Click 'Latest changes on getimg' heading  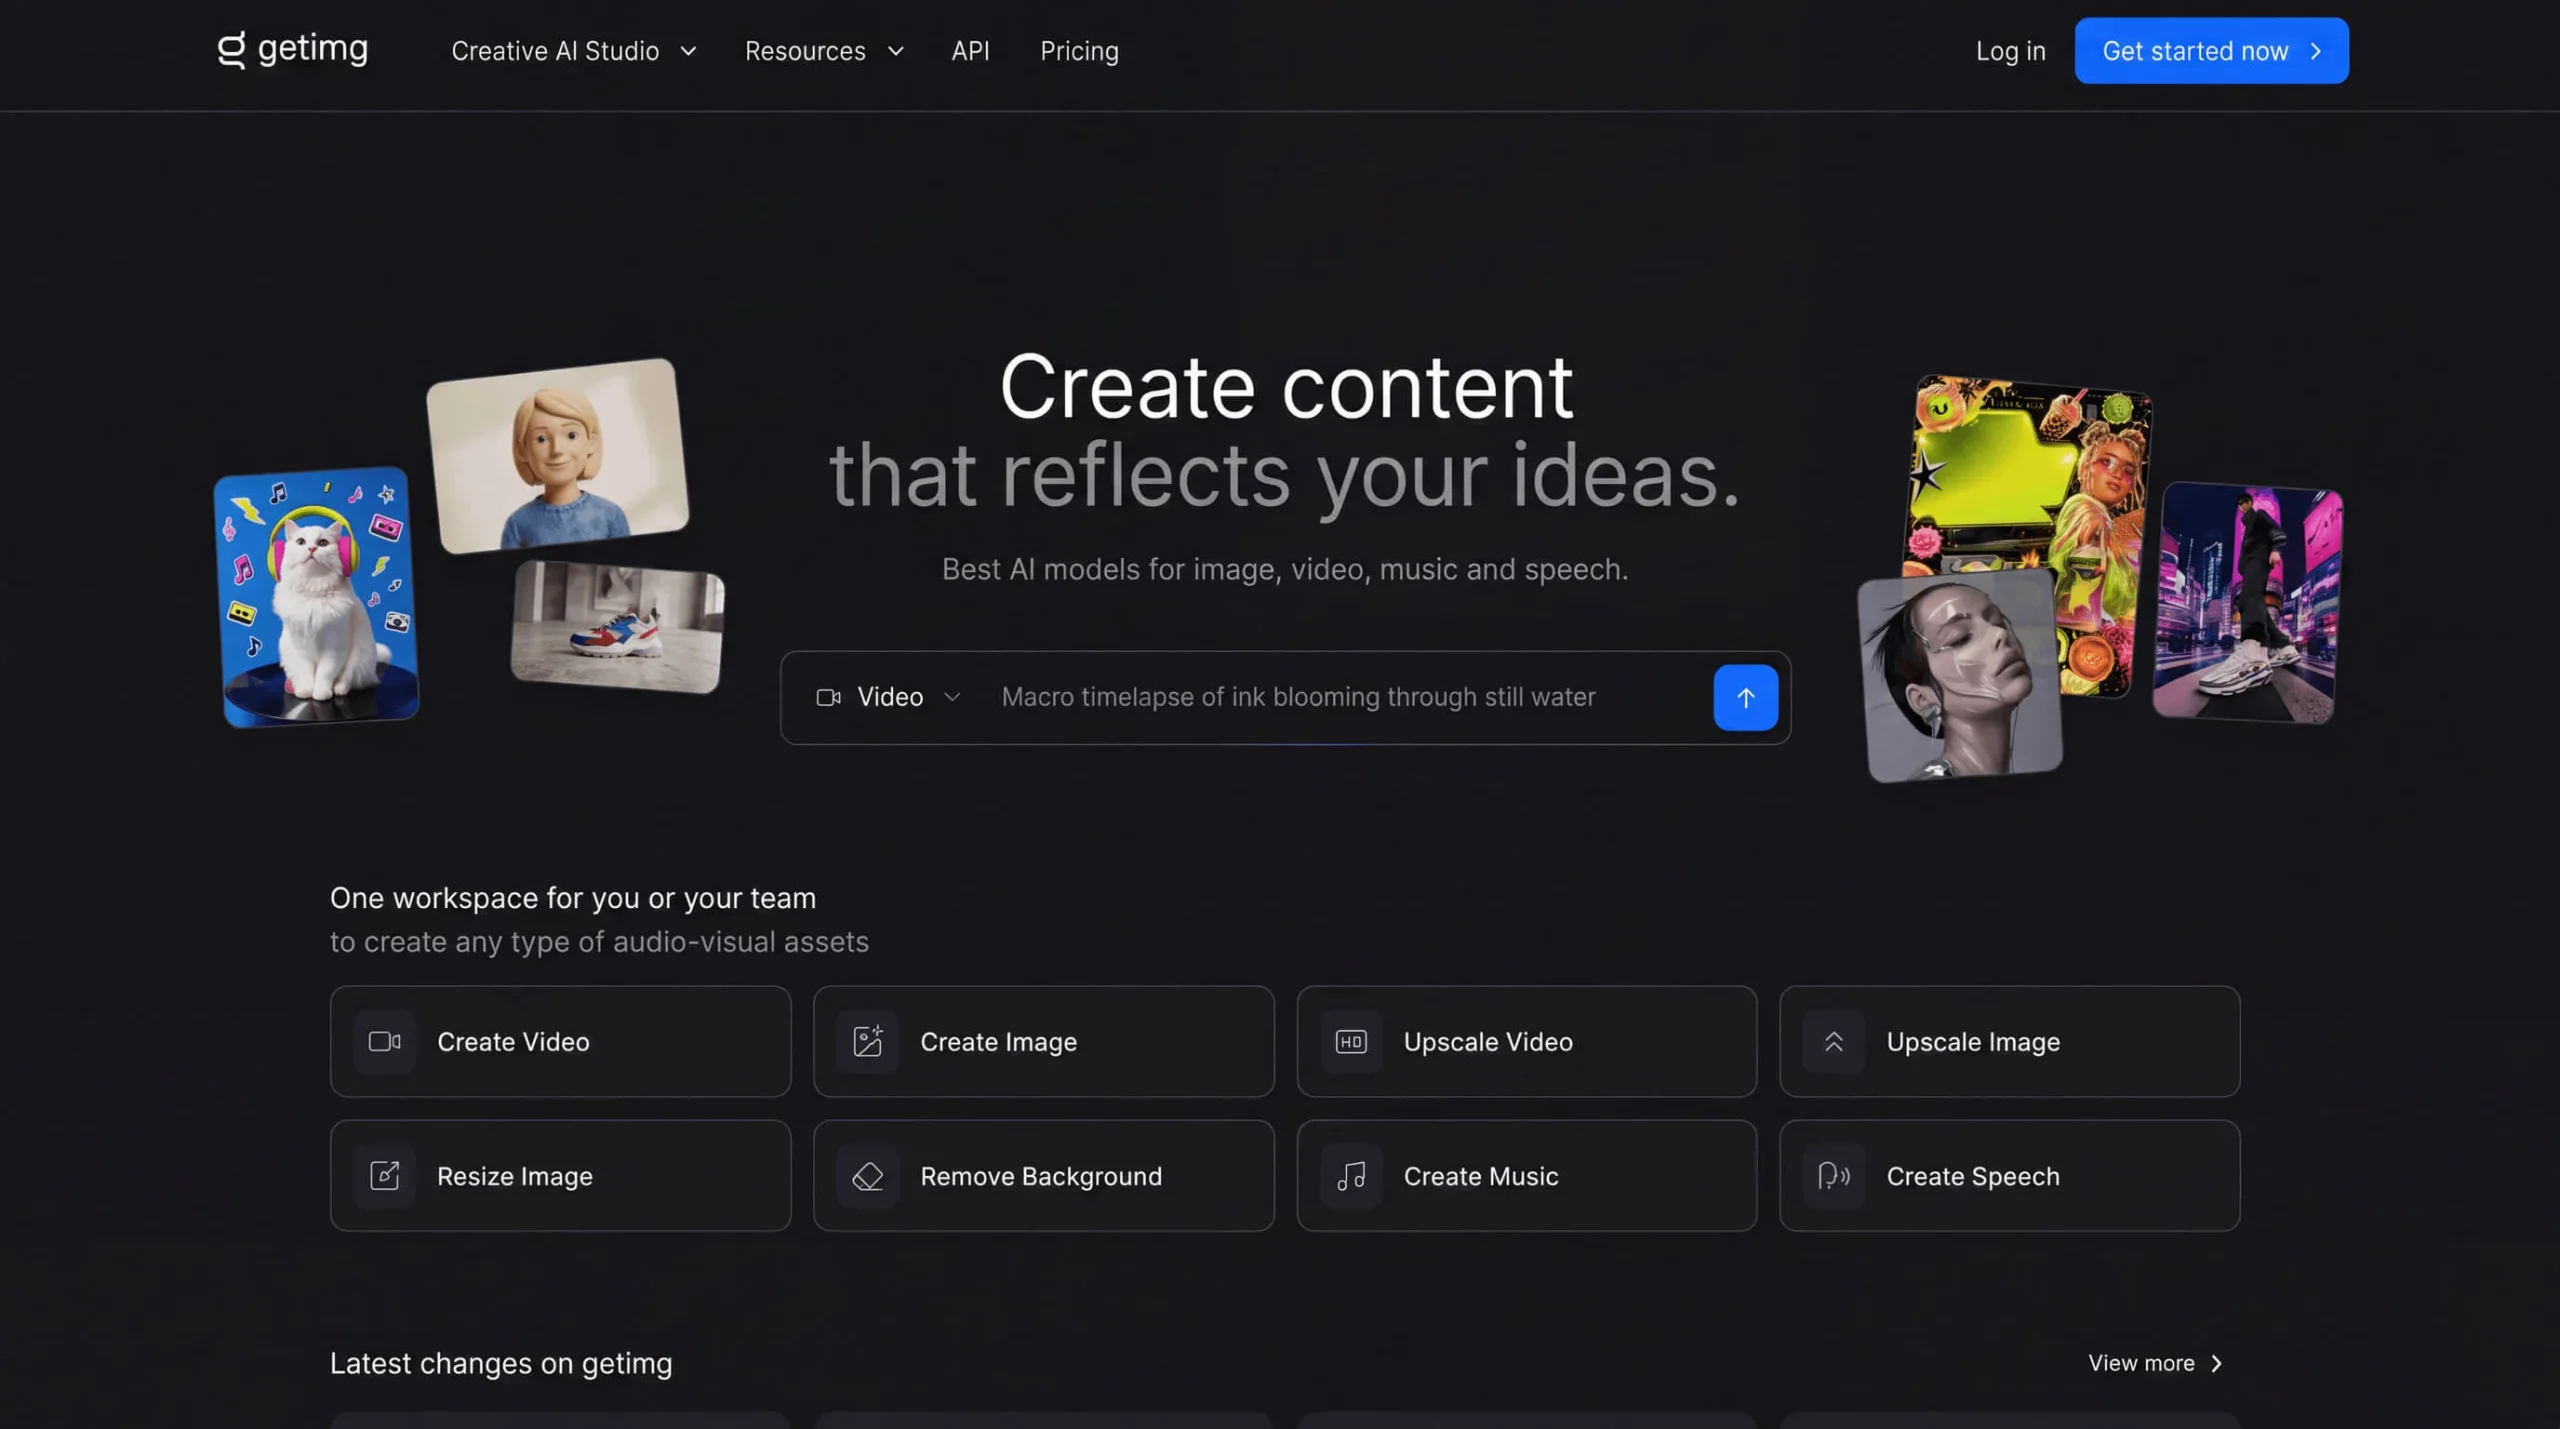[501, 1363]
